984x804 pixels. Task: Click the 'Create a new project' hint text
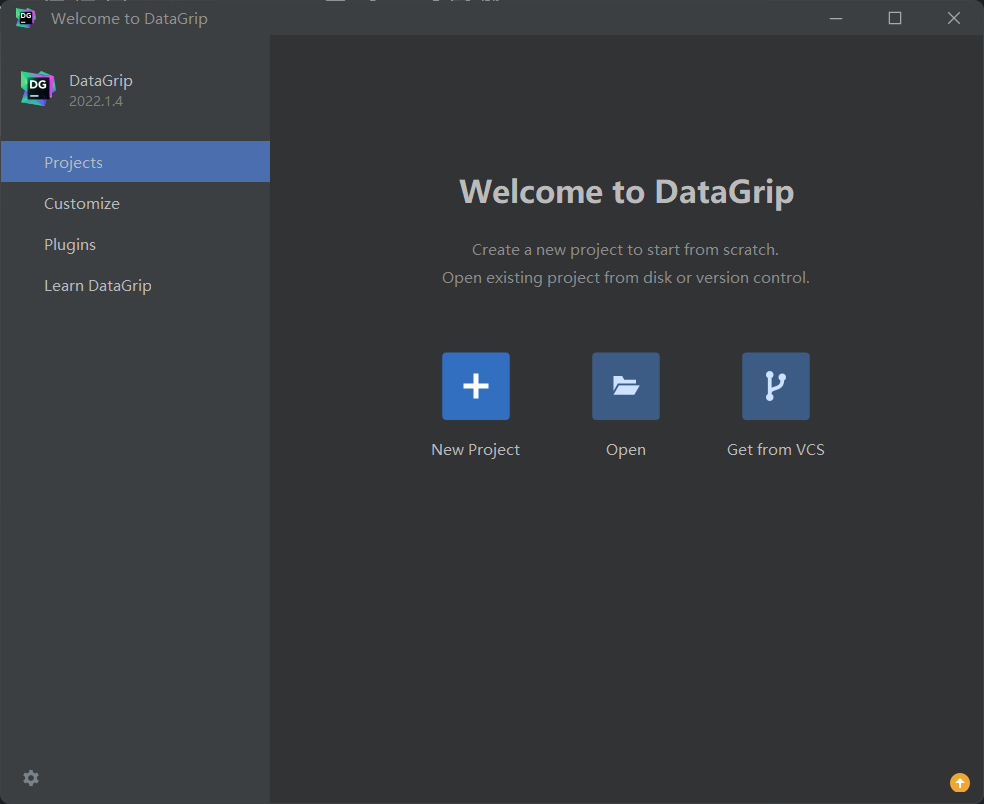tap(625, 250)
